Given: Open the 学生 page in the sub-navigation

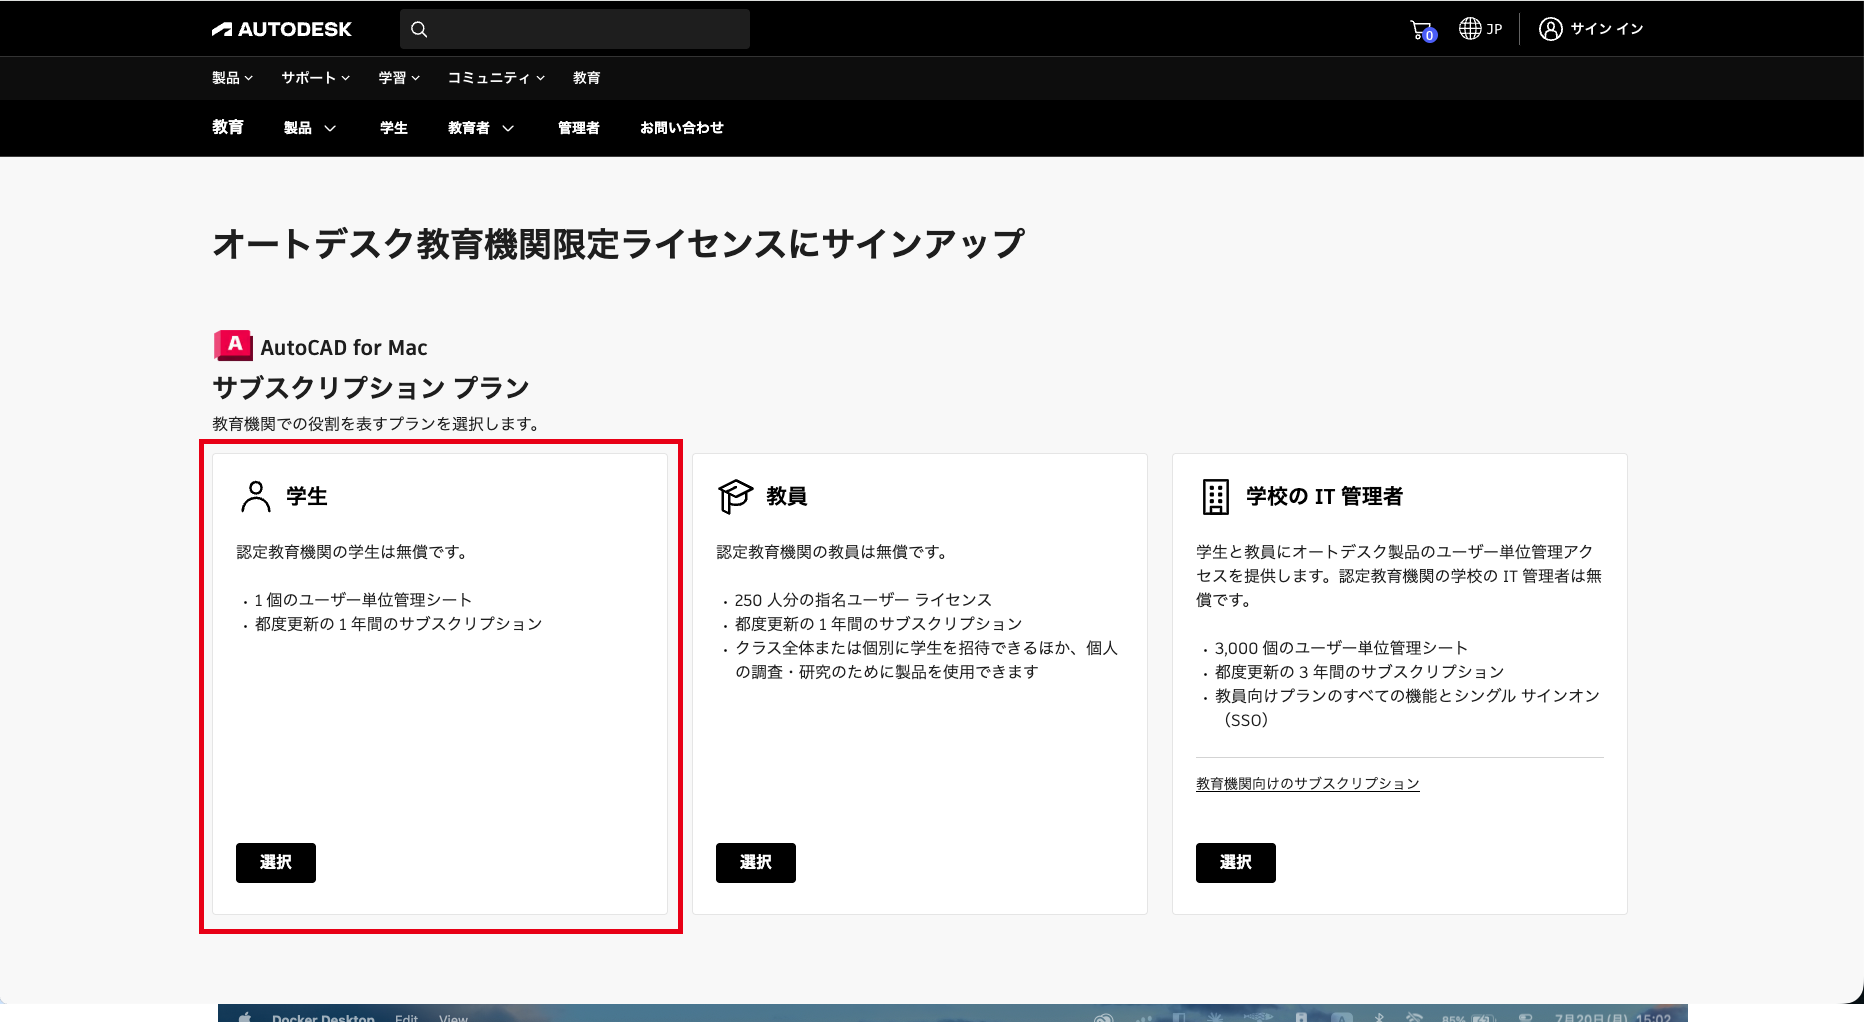Looking at the screenshot, I should coord(394,128).
